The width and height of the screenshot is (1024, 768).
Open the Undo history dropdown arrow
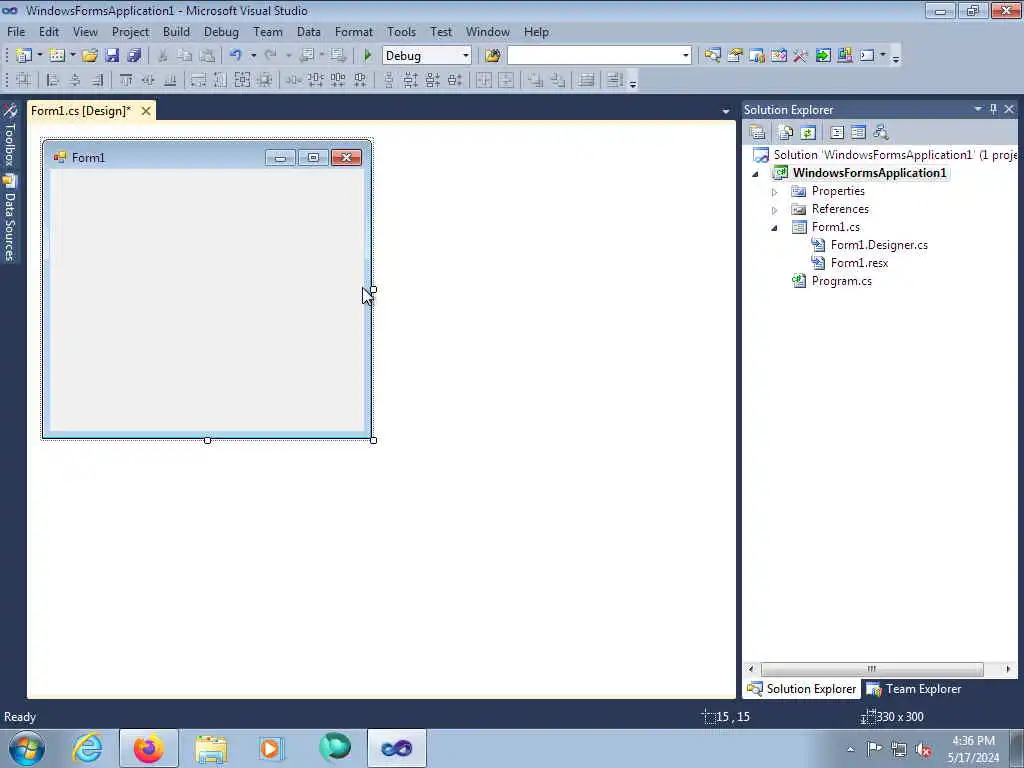(253, 56)
